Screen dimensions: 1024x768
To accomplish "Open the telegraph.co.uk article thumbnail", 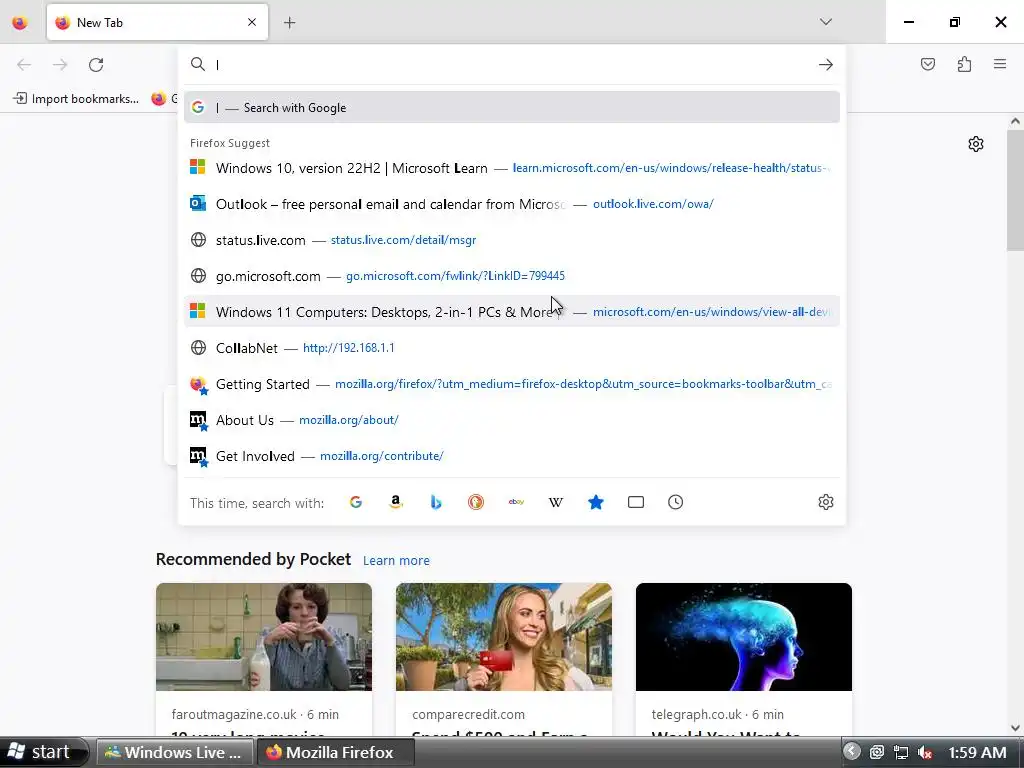I will [x=744, y=637].
